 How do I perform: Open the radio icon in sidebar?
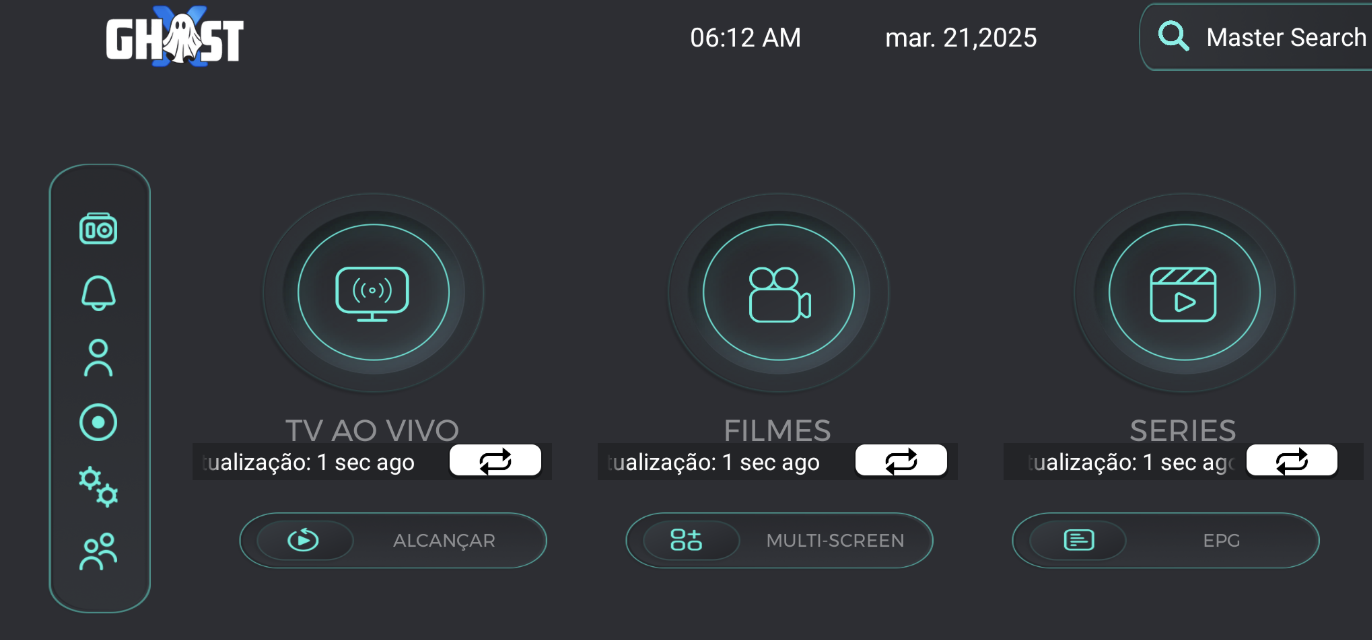tap(98, 230)
